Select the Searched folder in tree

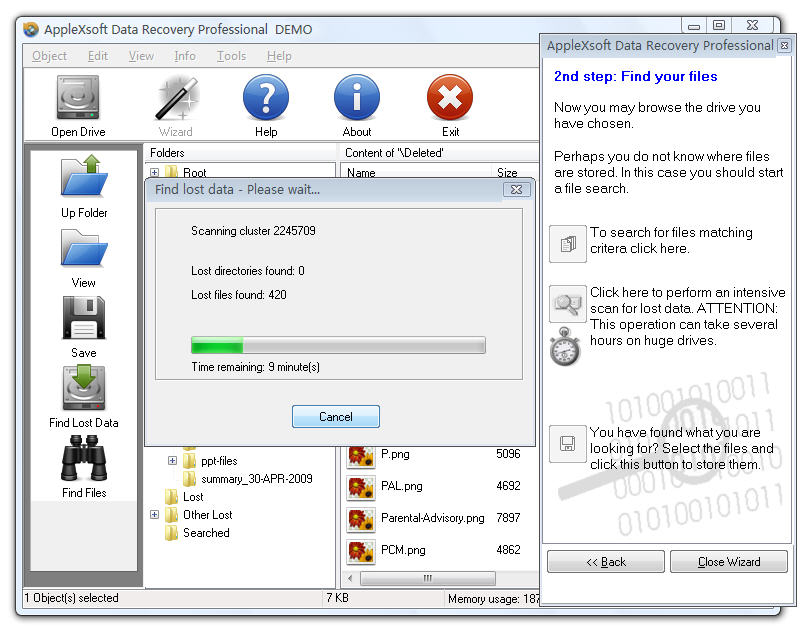click(206, 533)
